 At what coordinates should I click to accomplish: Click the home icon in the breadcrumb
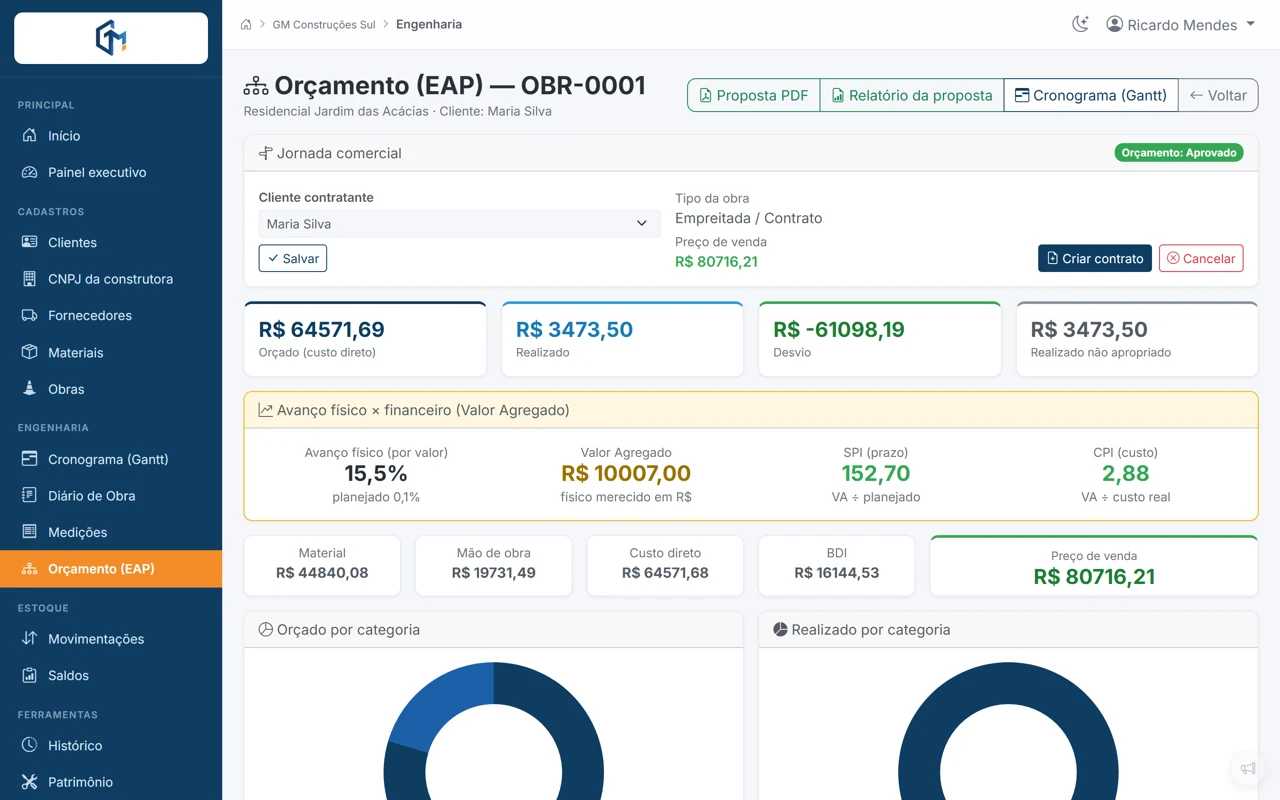(246, 24)
